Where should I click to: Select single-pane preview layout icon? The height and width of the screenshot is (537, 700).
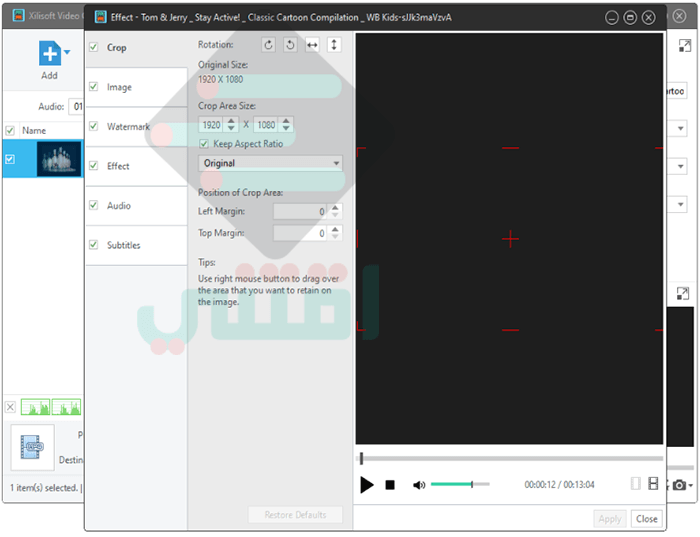[636, 483]
